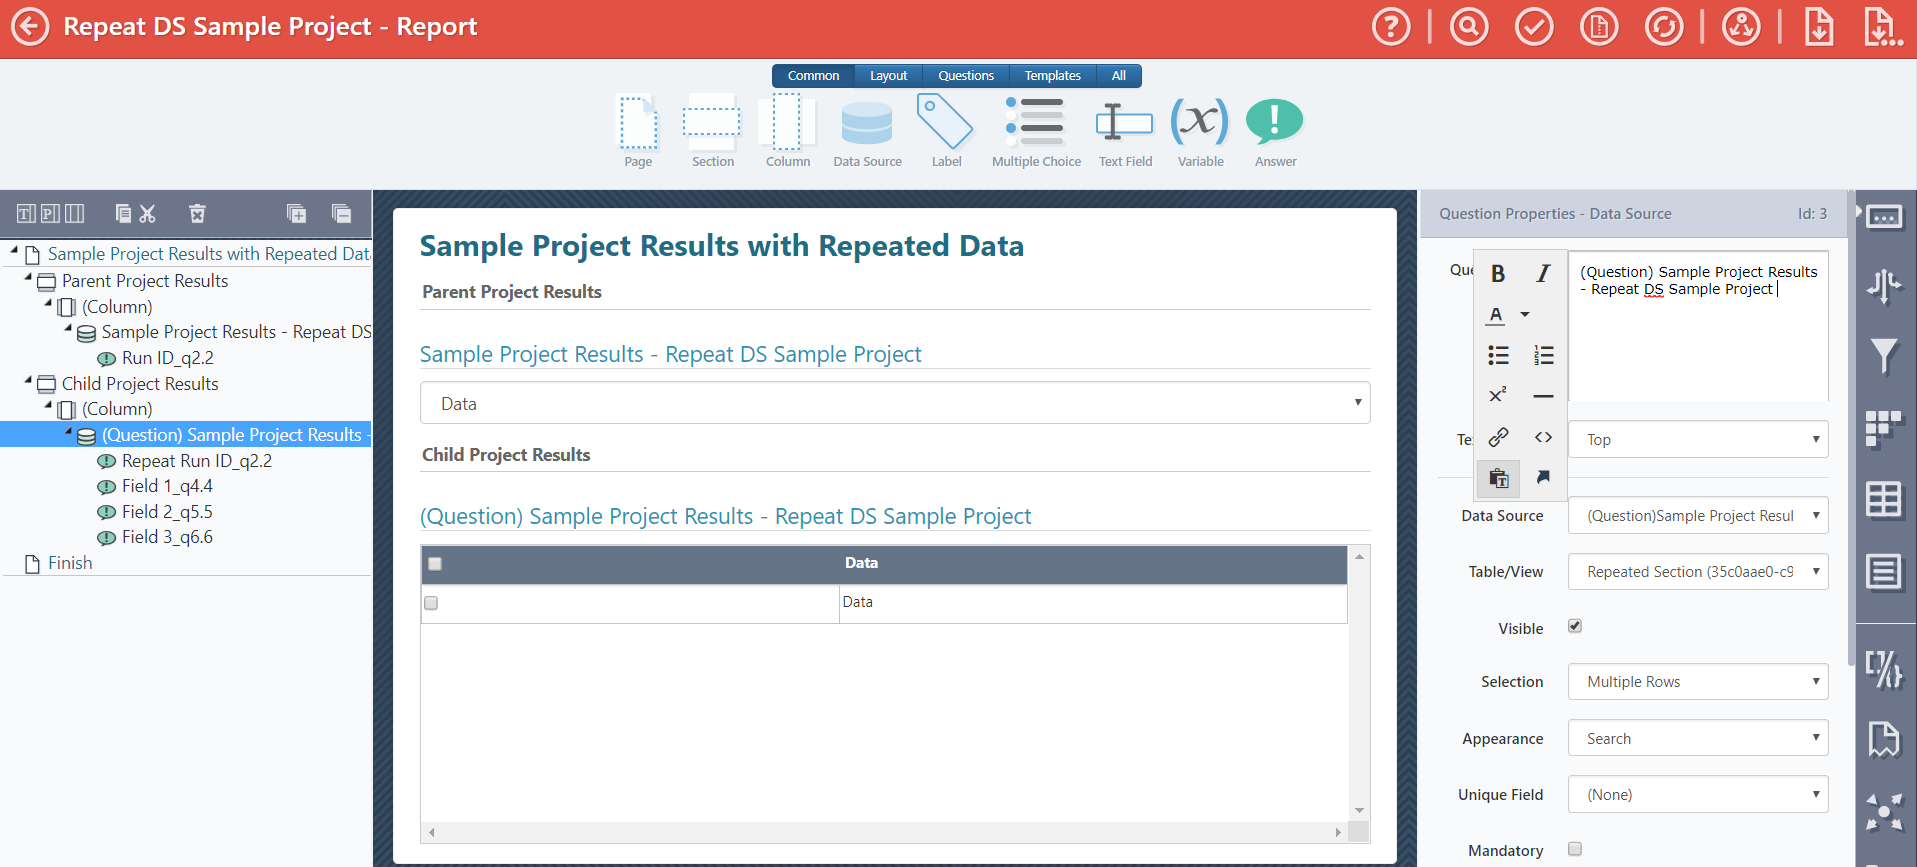This screenshot has width=1917, height=867.
Task: Select Finish page in the tree
Action: (x=70, y=563)
